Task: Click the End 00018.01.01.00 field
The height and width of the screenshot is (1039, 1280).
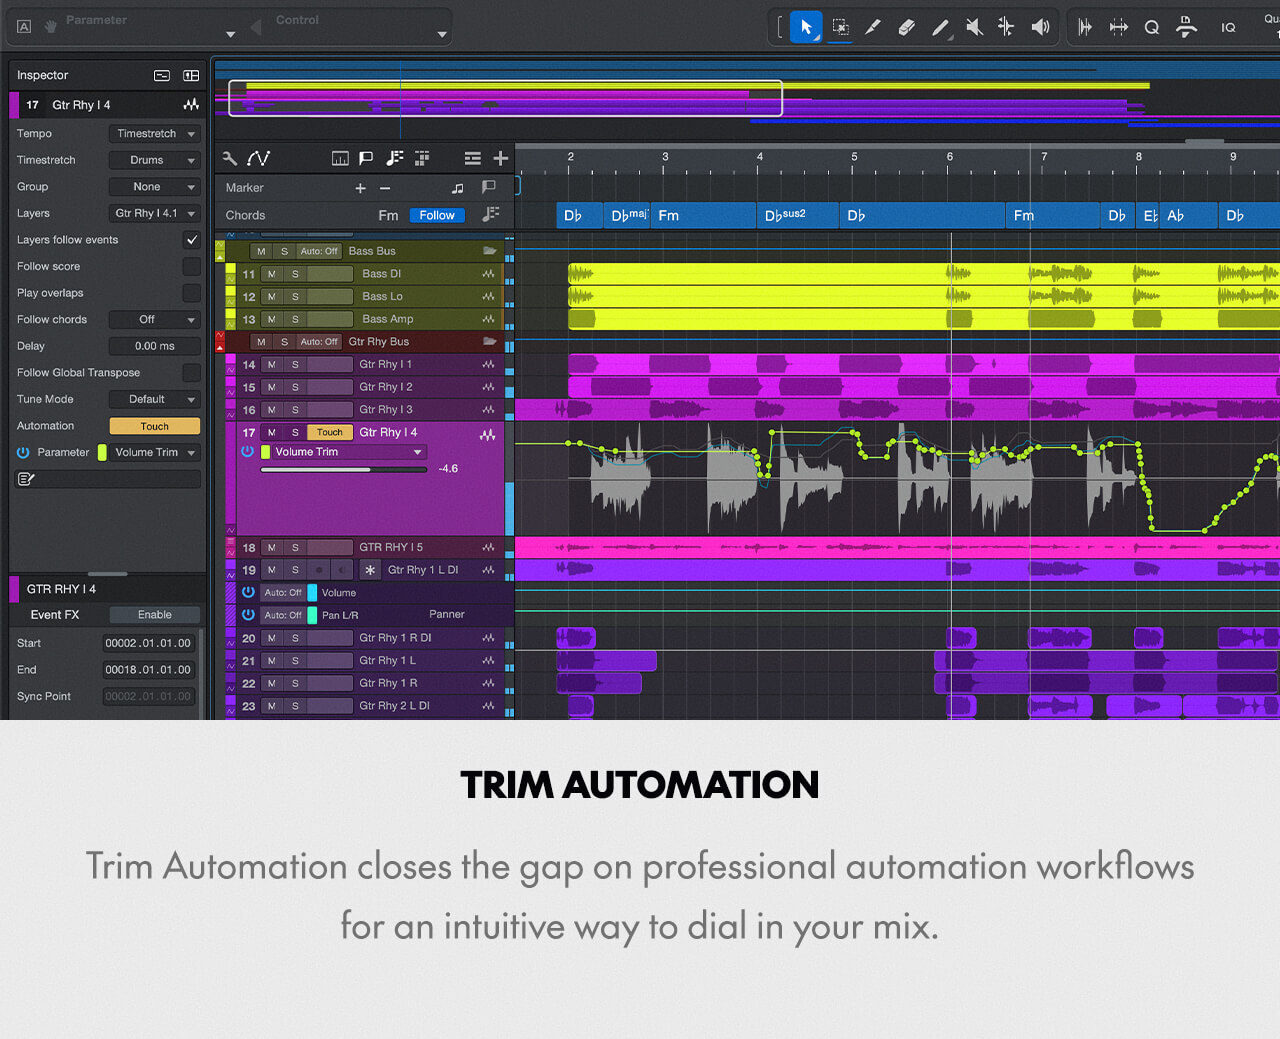Action: coord(148,670)
